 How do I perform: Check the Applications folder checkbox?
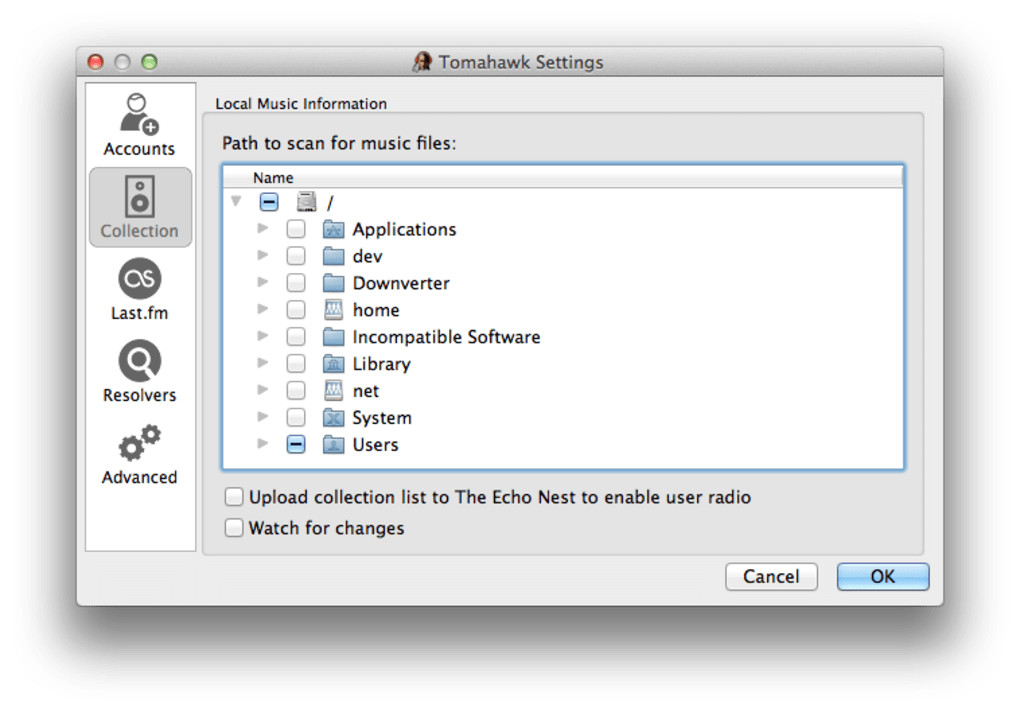pos(296,229)
